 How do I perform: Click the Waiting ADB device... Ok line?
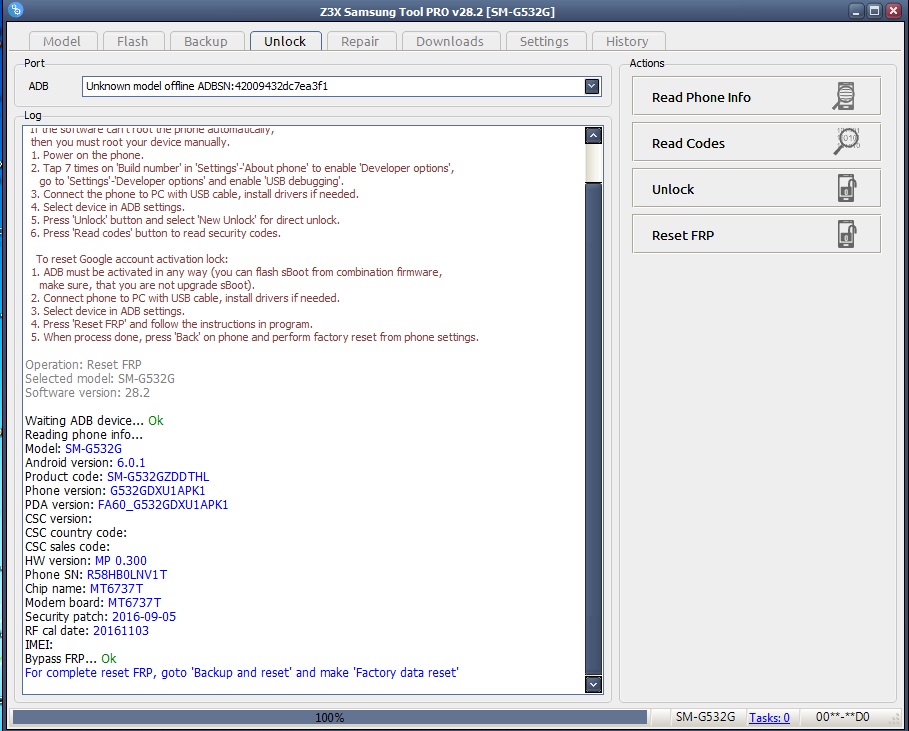(x=94, y=420)
